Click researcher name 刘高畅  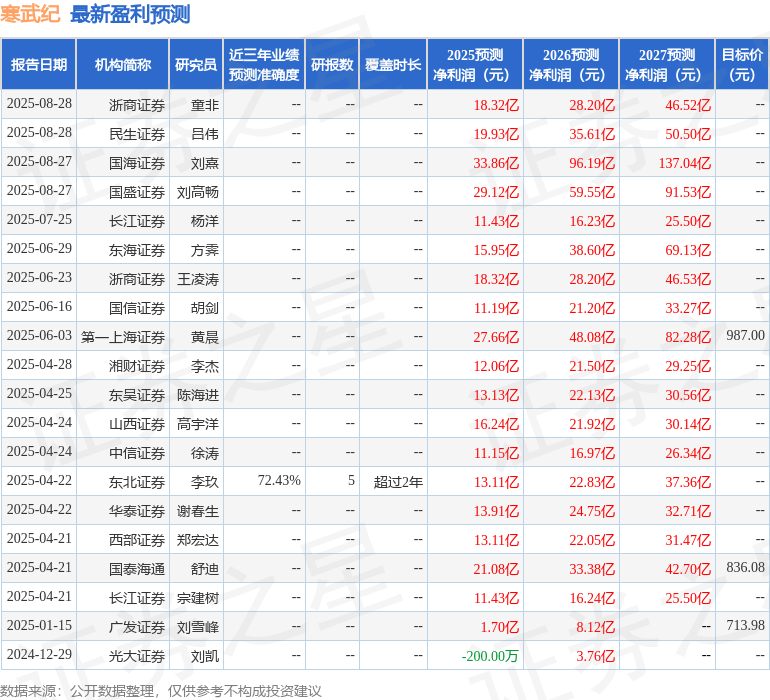198,192
